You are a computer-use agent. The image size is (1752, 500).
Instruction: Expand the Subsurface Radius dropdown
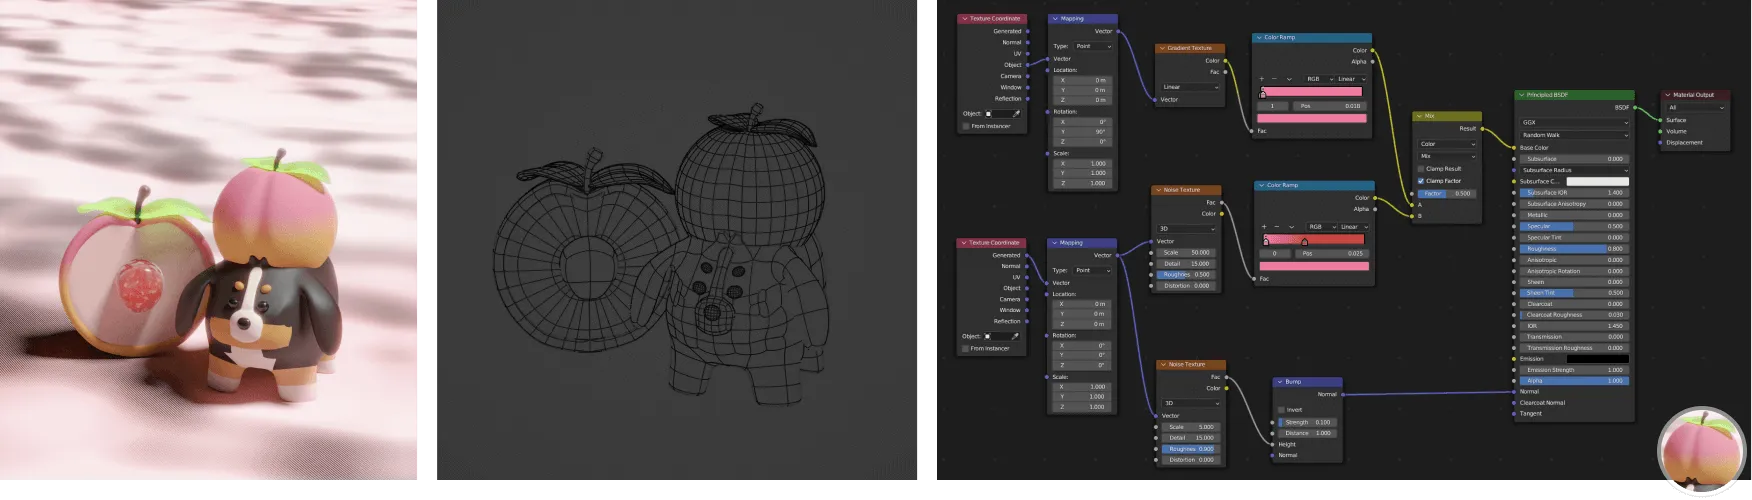[1574, 170]
